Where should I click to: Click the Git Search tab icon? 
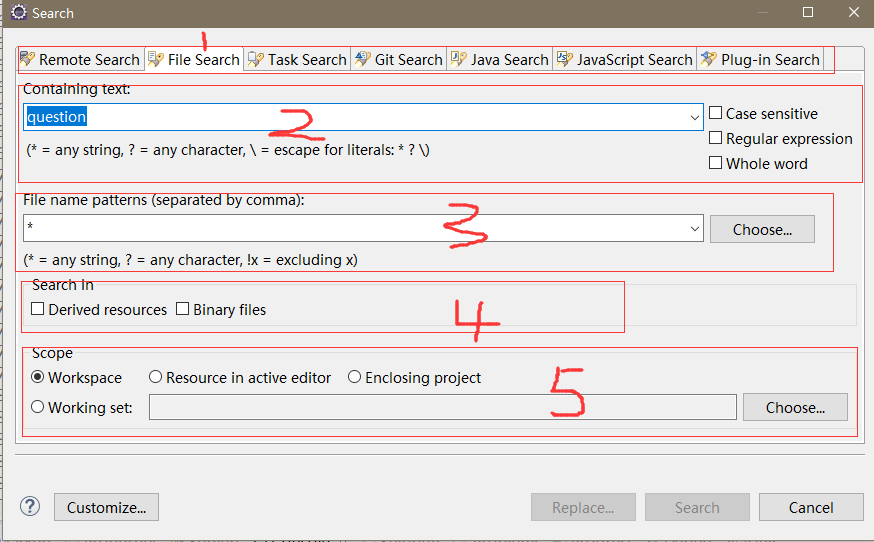[362, 59]
